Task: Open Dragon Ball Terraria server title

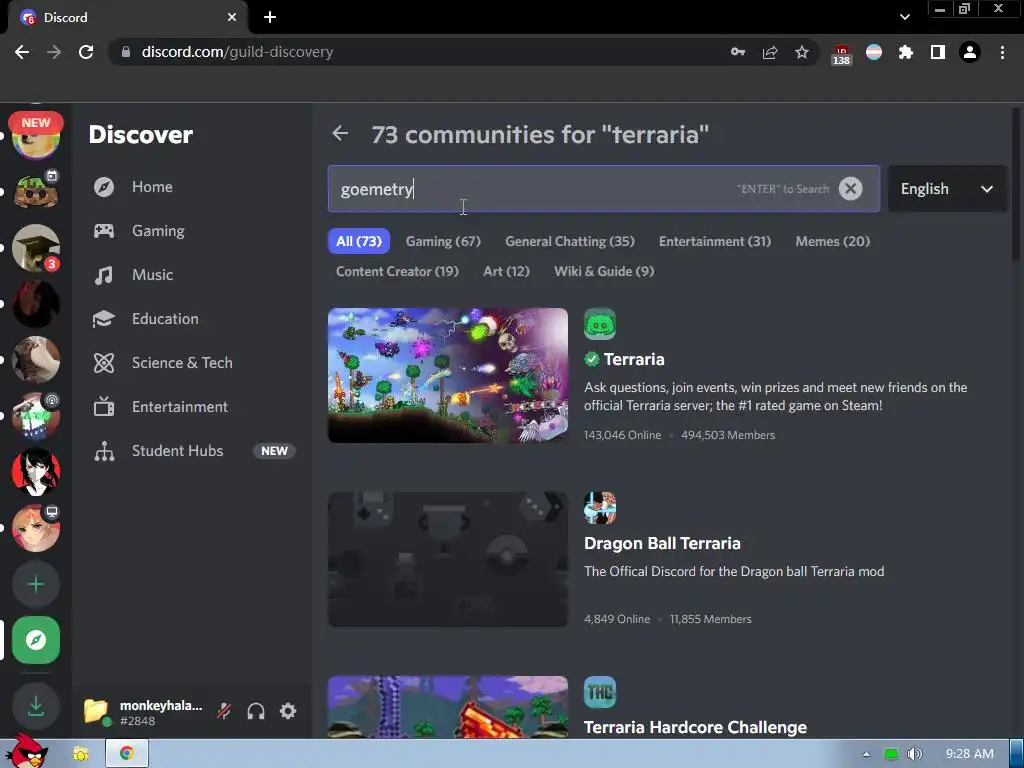Action: (x=662, y=543)
